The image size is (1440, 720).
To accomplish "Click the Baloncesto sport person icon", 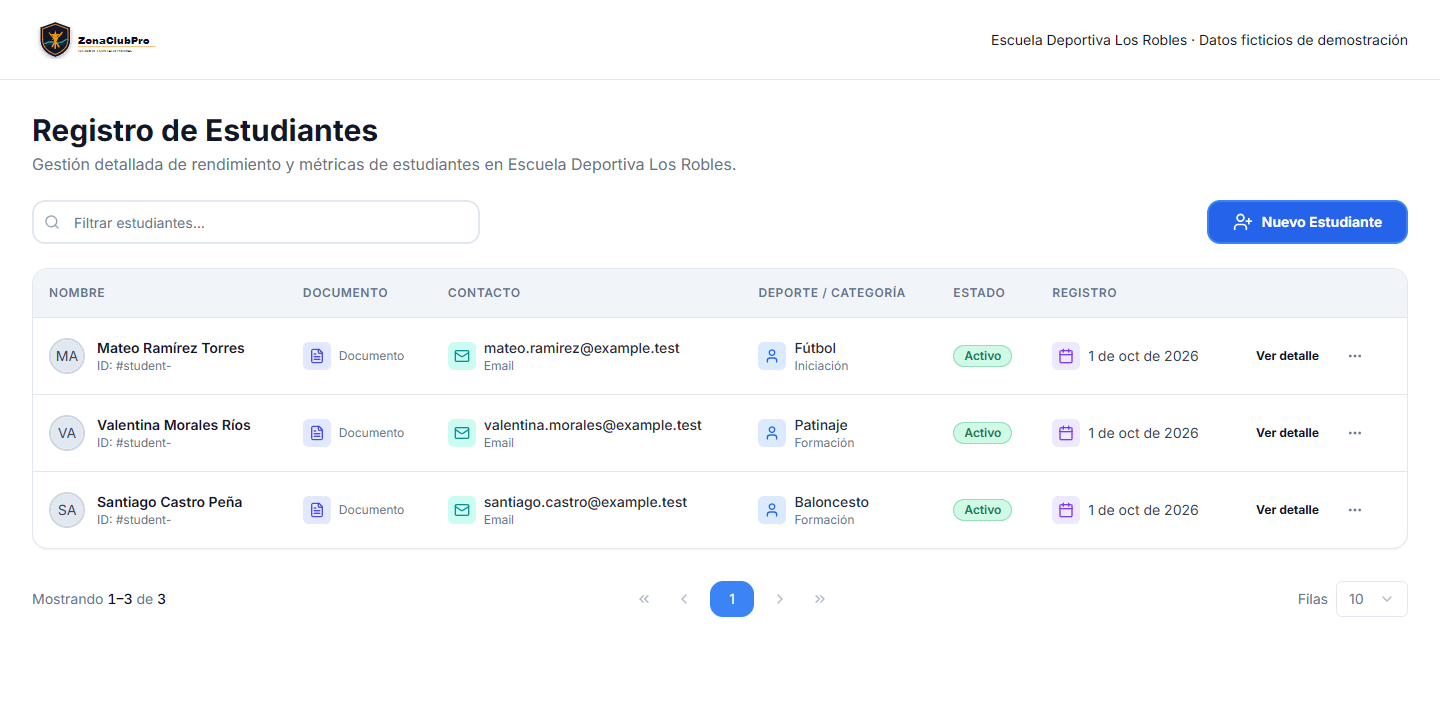I will tap(772, 510).
